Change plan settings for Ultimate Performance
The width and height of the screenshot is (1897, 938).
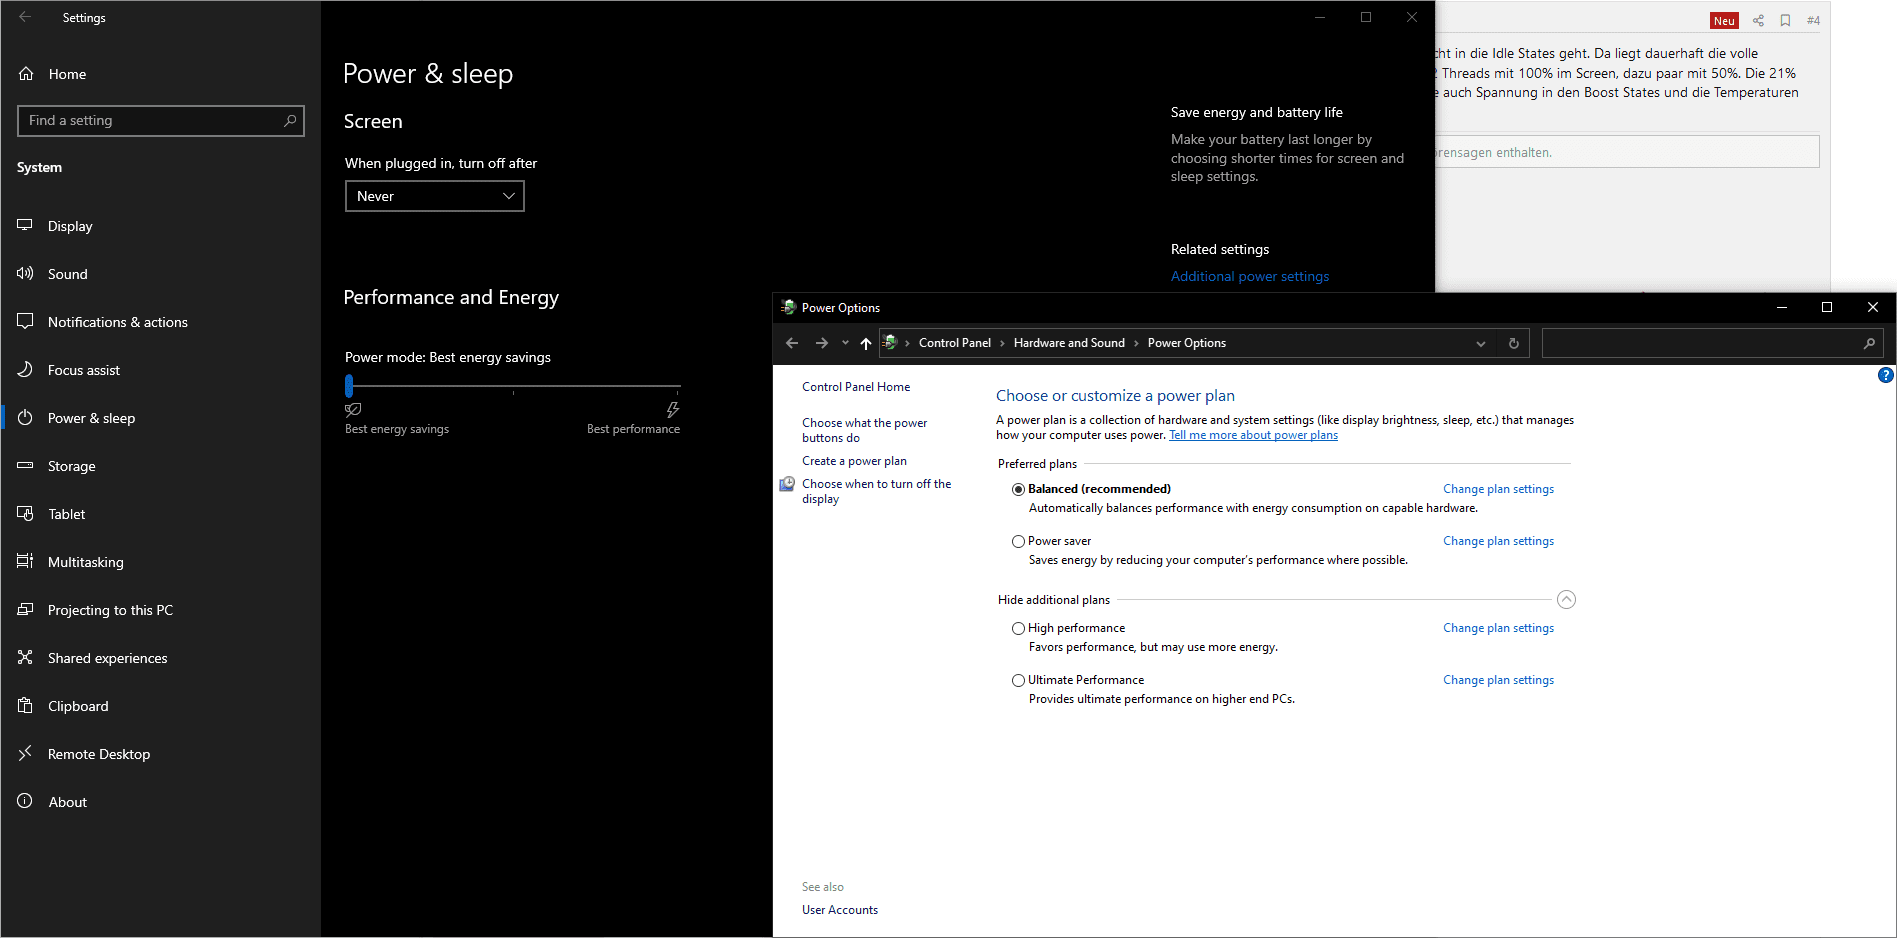[1498, 680]
